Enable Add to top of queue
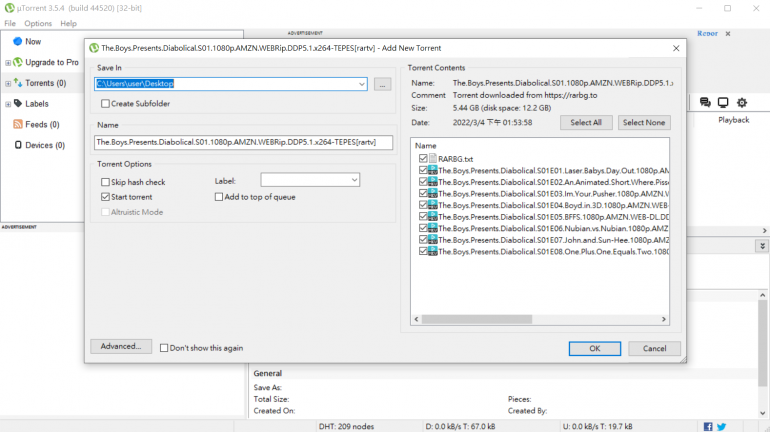 219,197
